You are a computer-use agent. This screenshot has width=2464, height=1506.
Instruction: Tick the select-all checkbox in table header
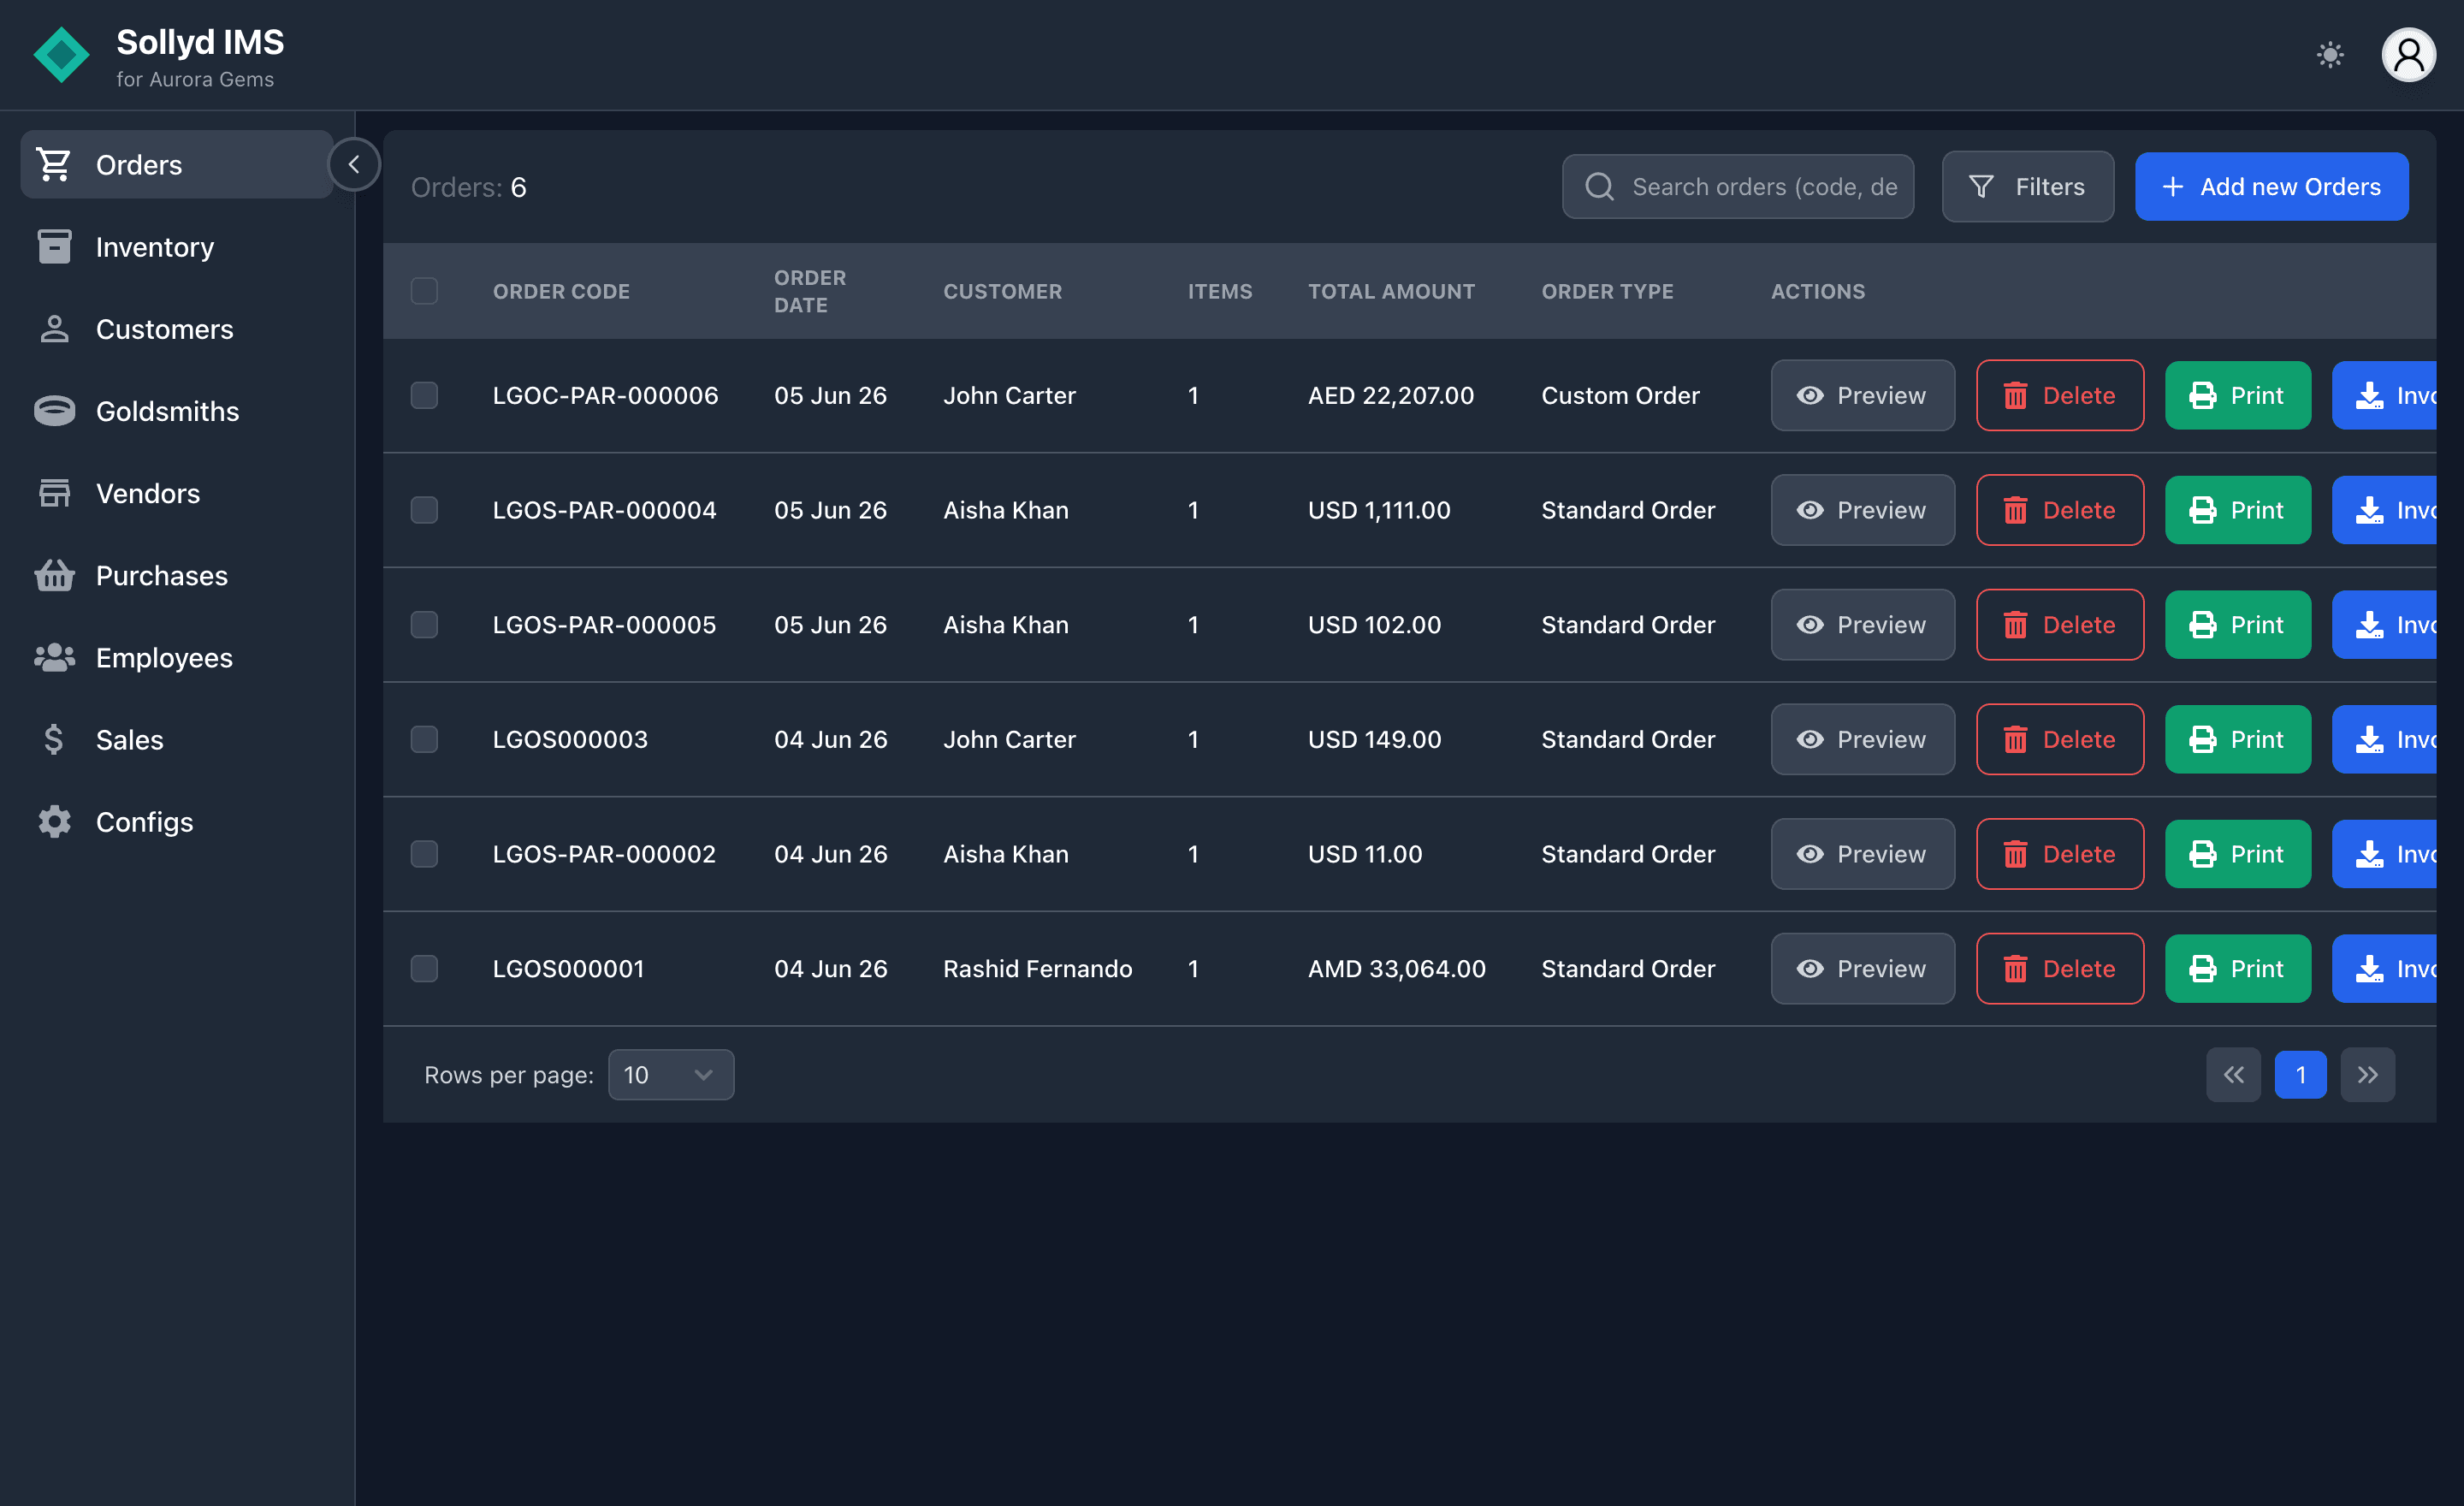click(x=424, y=291)
